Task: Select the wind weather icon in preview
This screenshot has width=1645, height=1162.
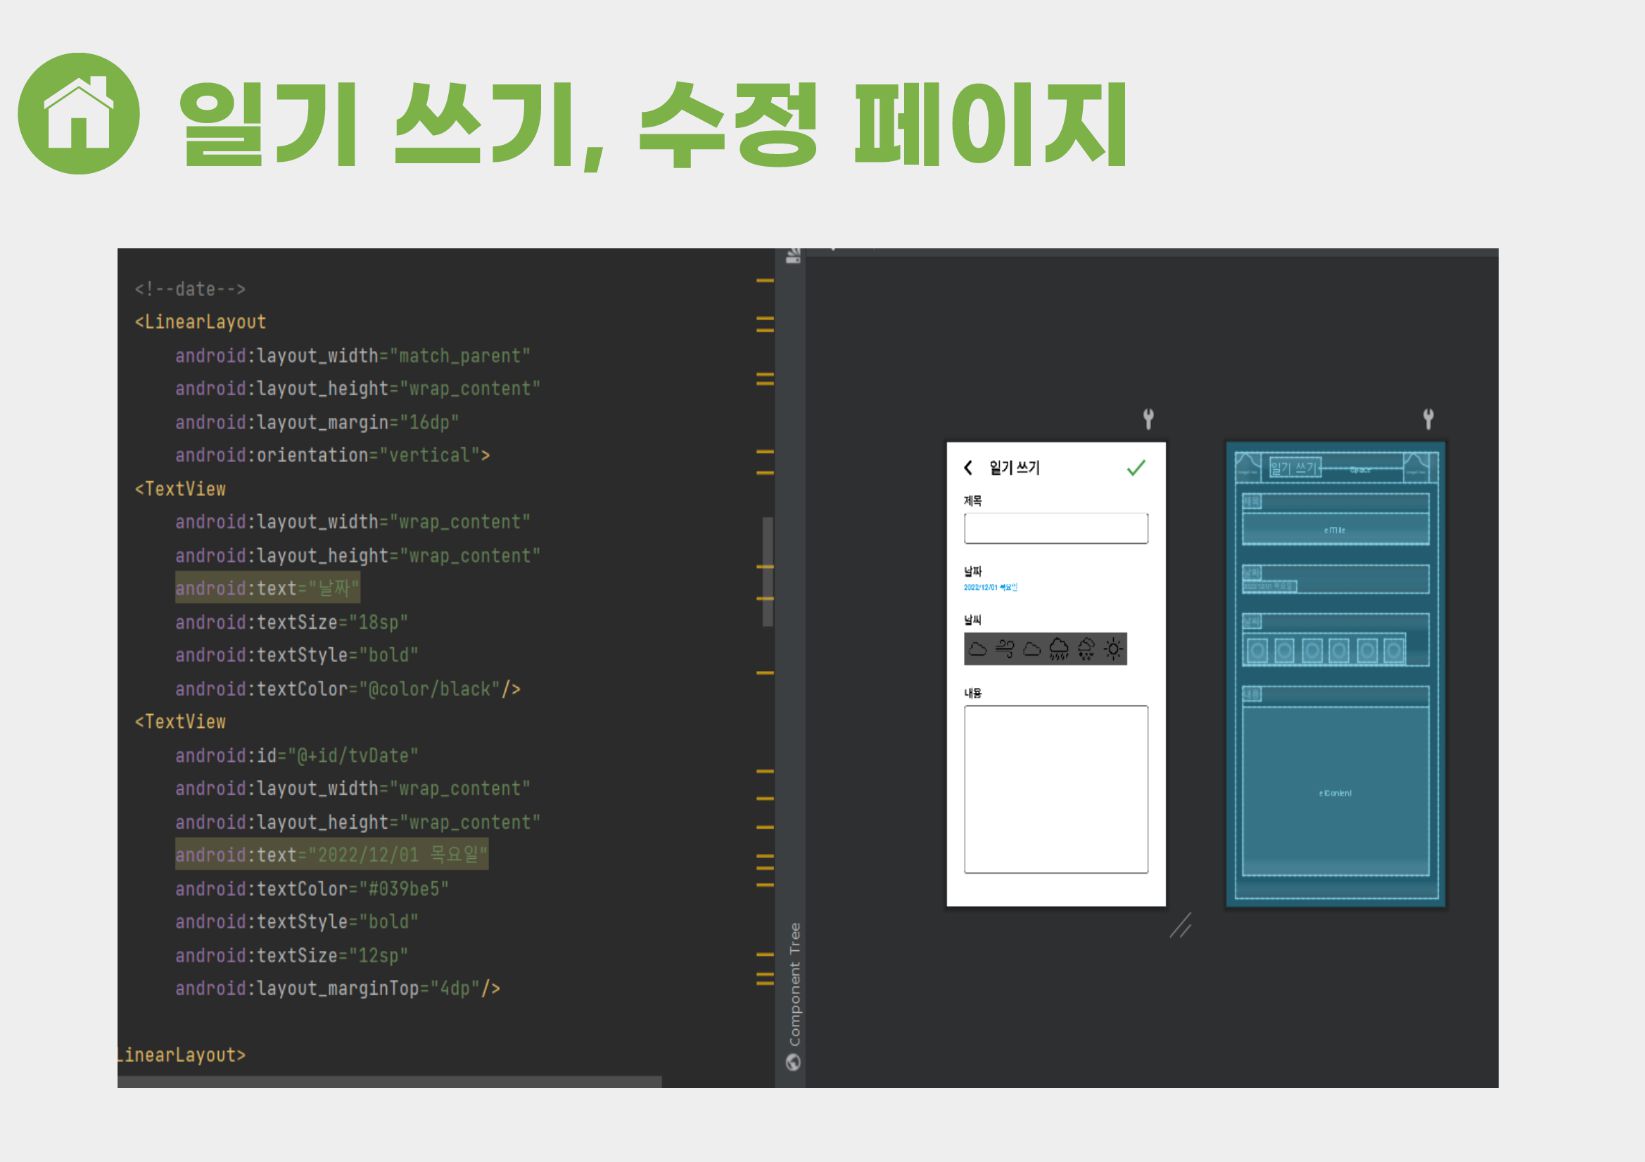Action: [x=1005, y=649]
